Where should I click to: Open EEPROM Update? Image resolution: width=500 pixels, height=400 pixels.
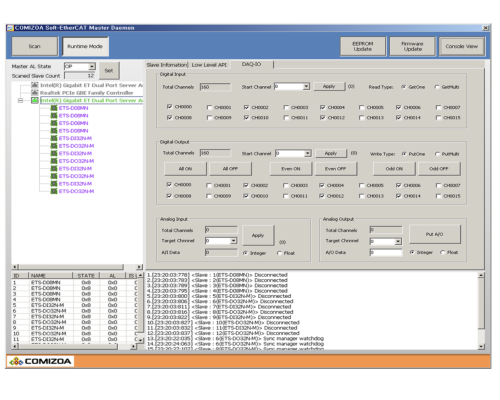click(x=363, y=46)
